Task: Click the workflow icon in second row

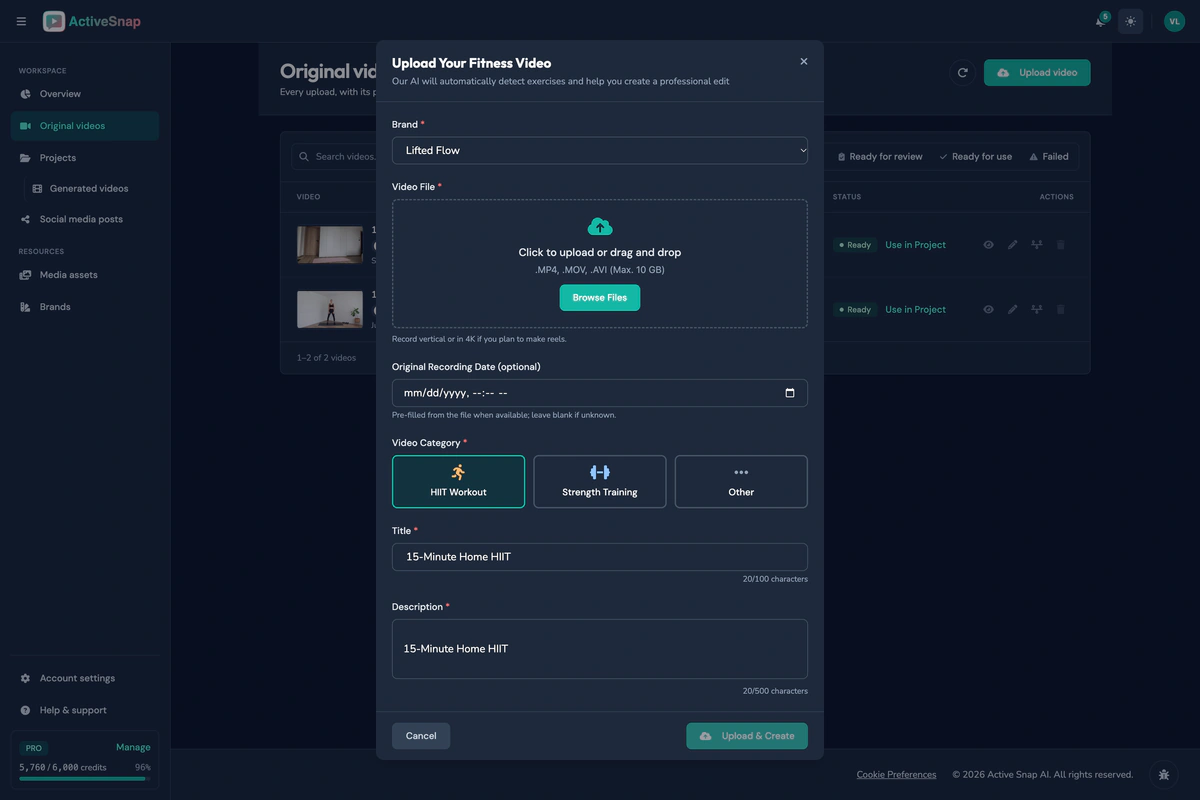Action: pyautogui.click(x=1037, y=310)
